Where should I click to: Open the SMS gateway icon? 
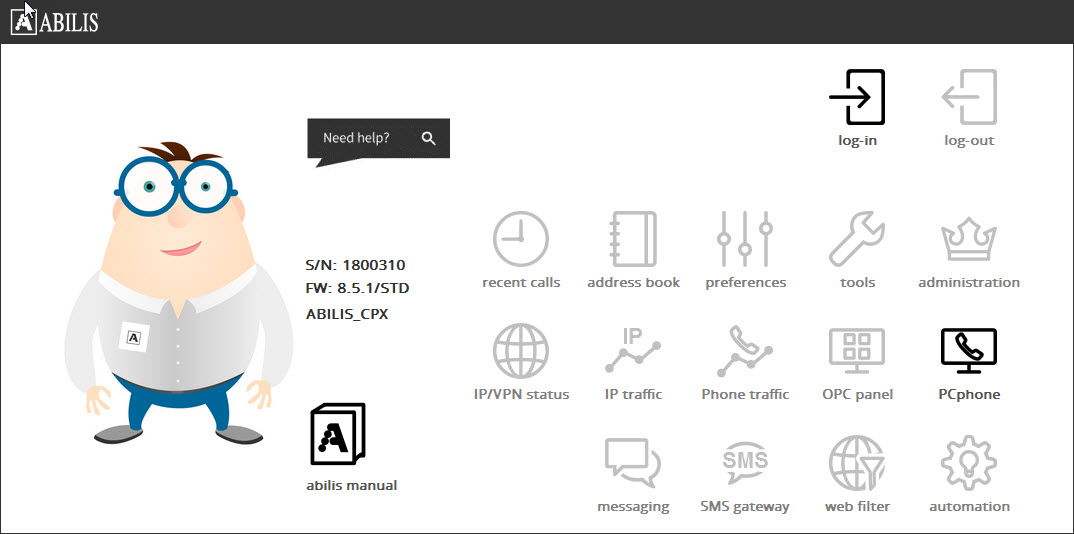745,463
